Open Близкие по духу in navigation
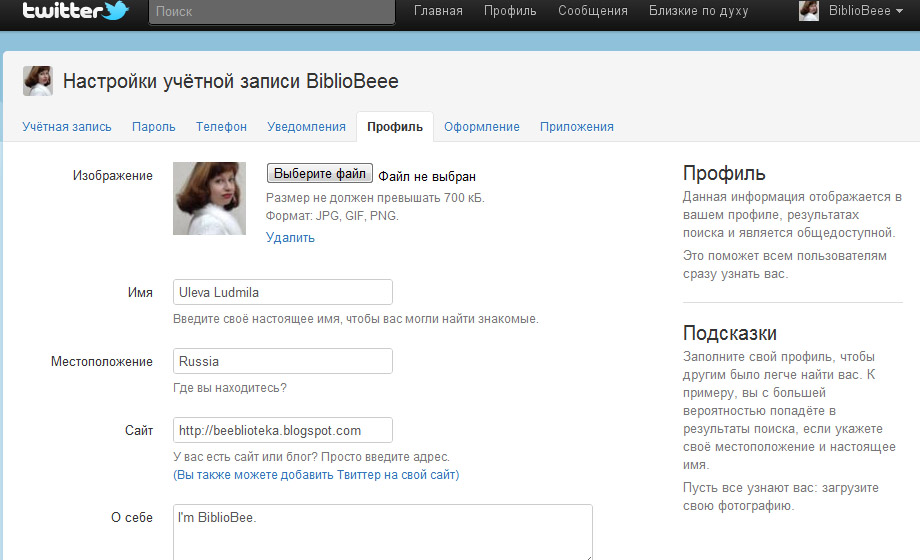 [x=698, y=11]
